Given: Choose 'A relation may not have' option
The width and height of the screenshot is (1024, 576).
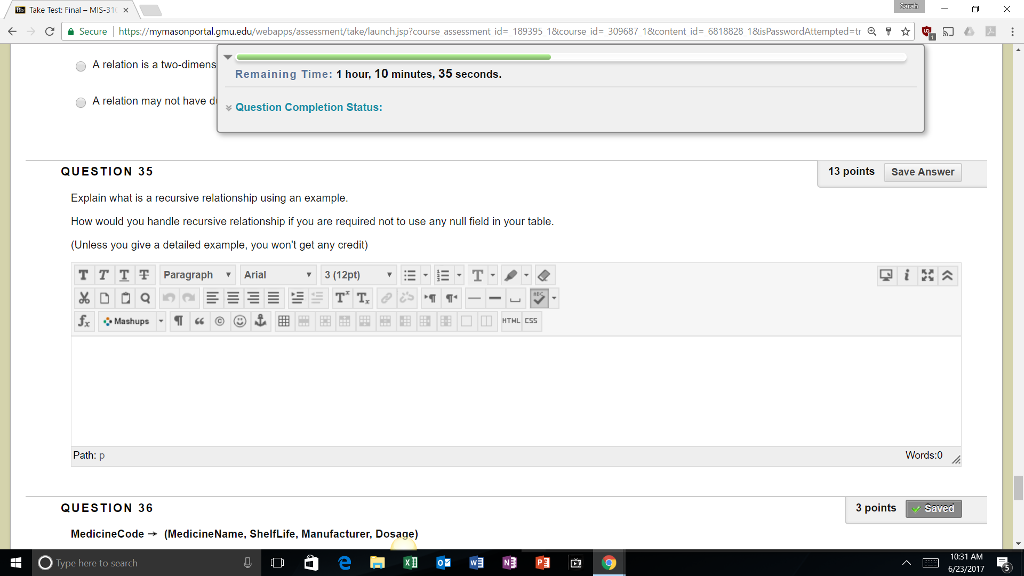Looking at the screenshot, I should click(80, 102).
